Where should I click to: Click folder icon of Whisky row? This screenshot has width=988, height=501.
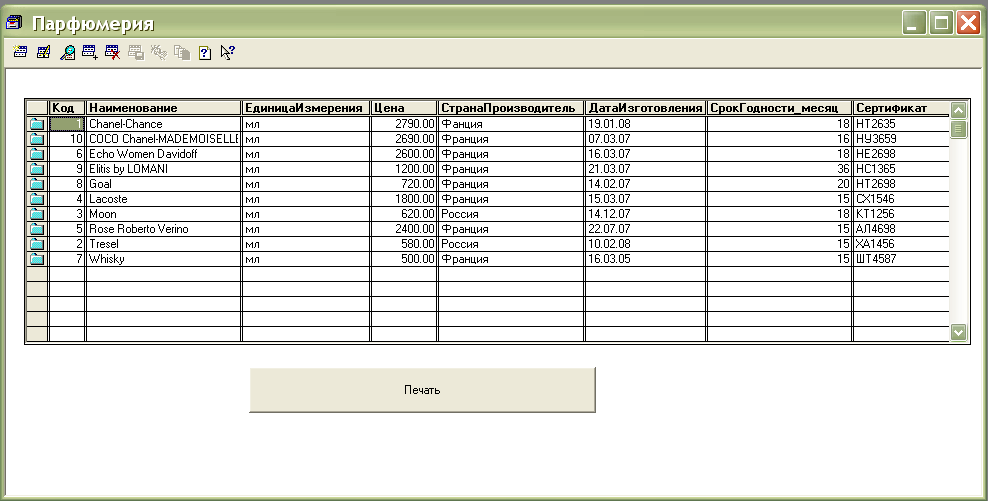click(37, 259)
